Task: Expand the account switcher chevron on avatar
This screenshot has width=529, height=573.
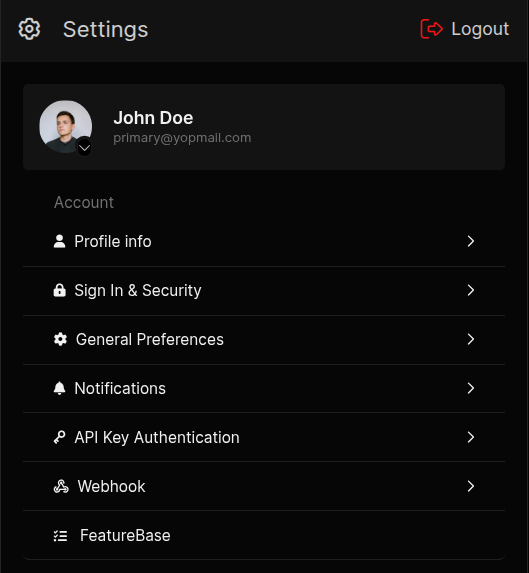Action: tap(84, 148)
